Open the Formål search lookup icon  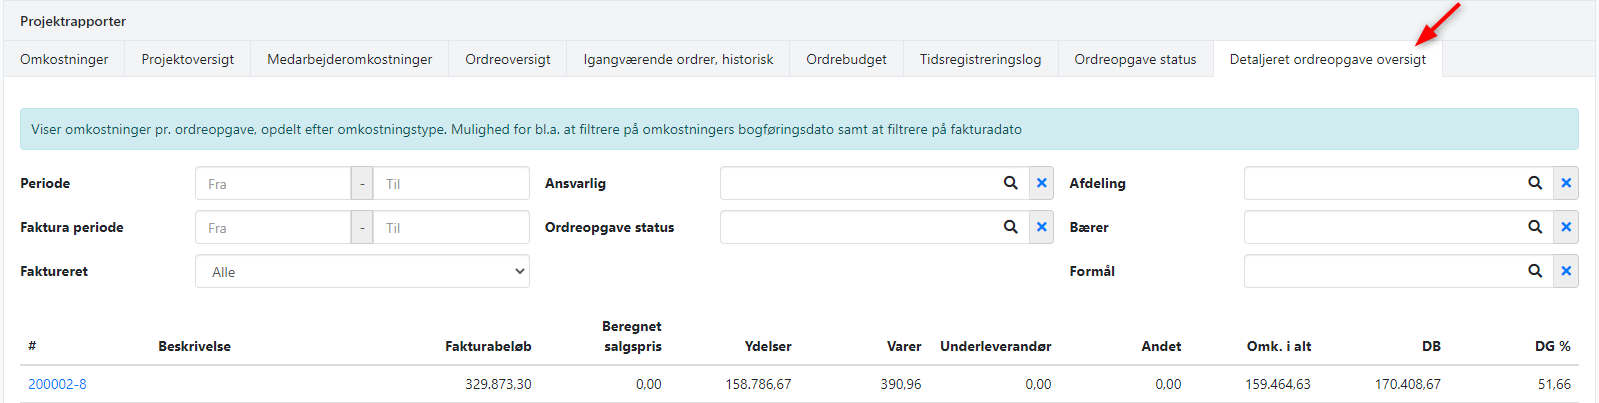point(1534,271)
